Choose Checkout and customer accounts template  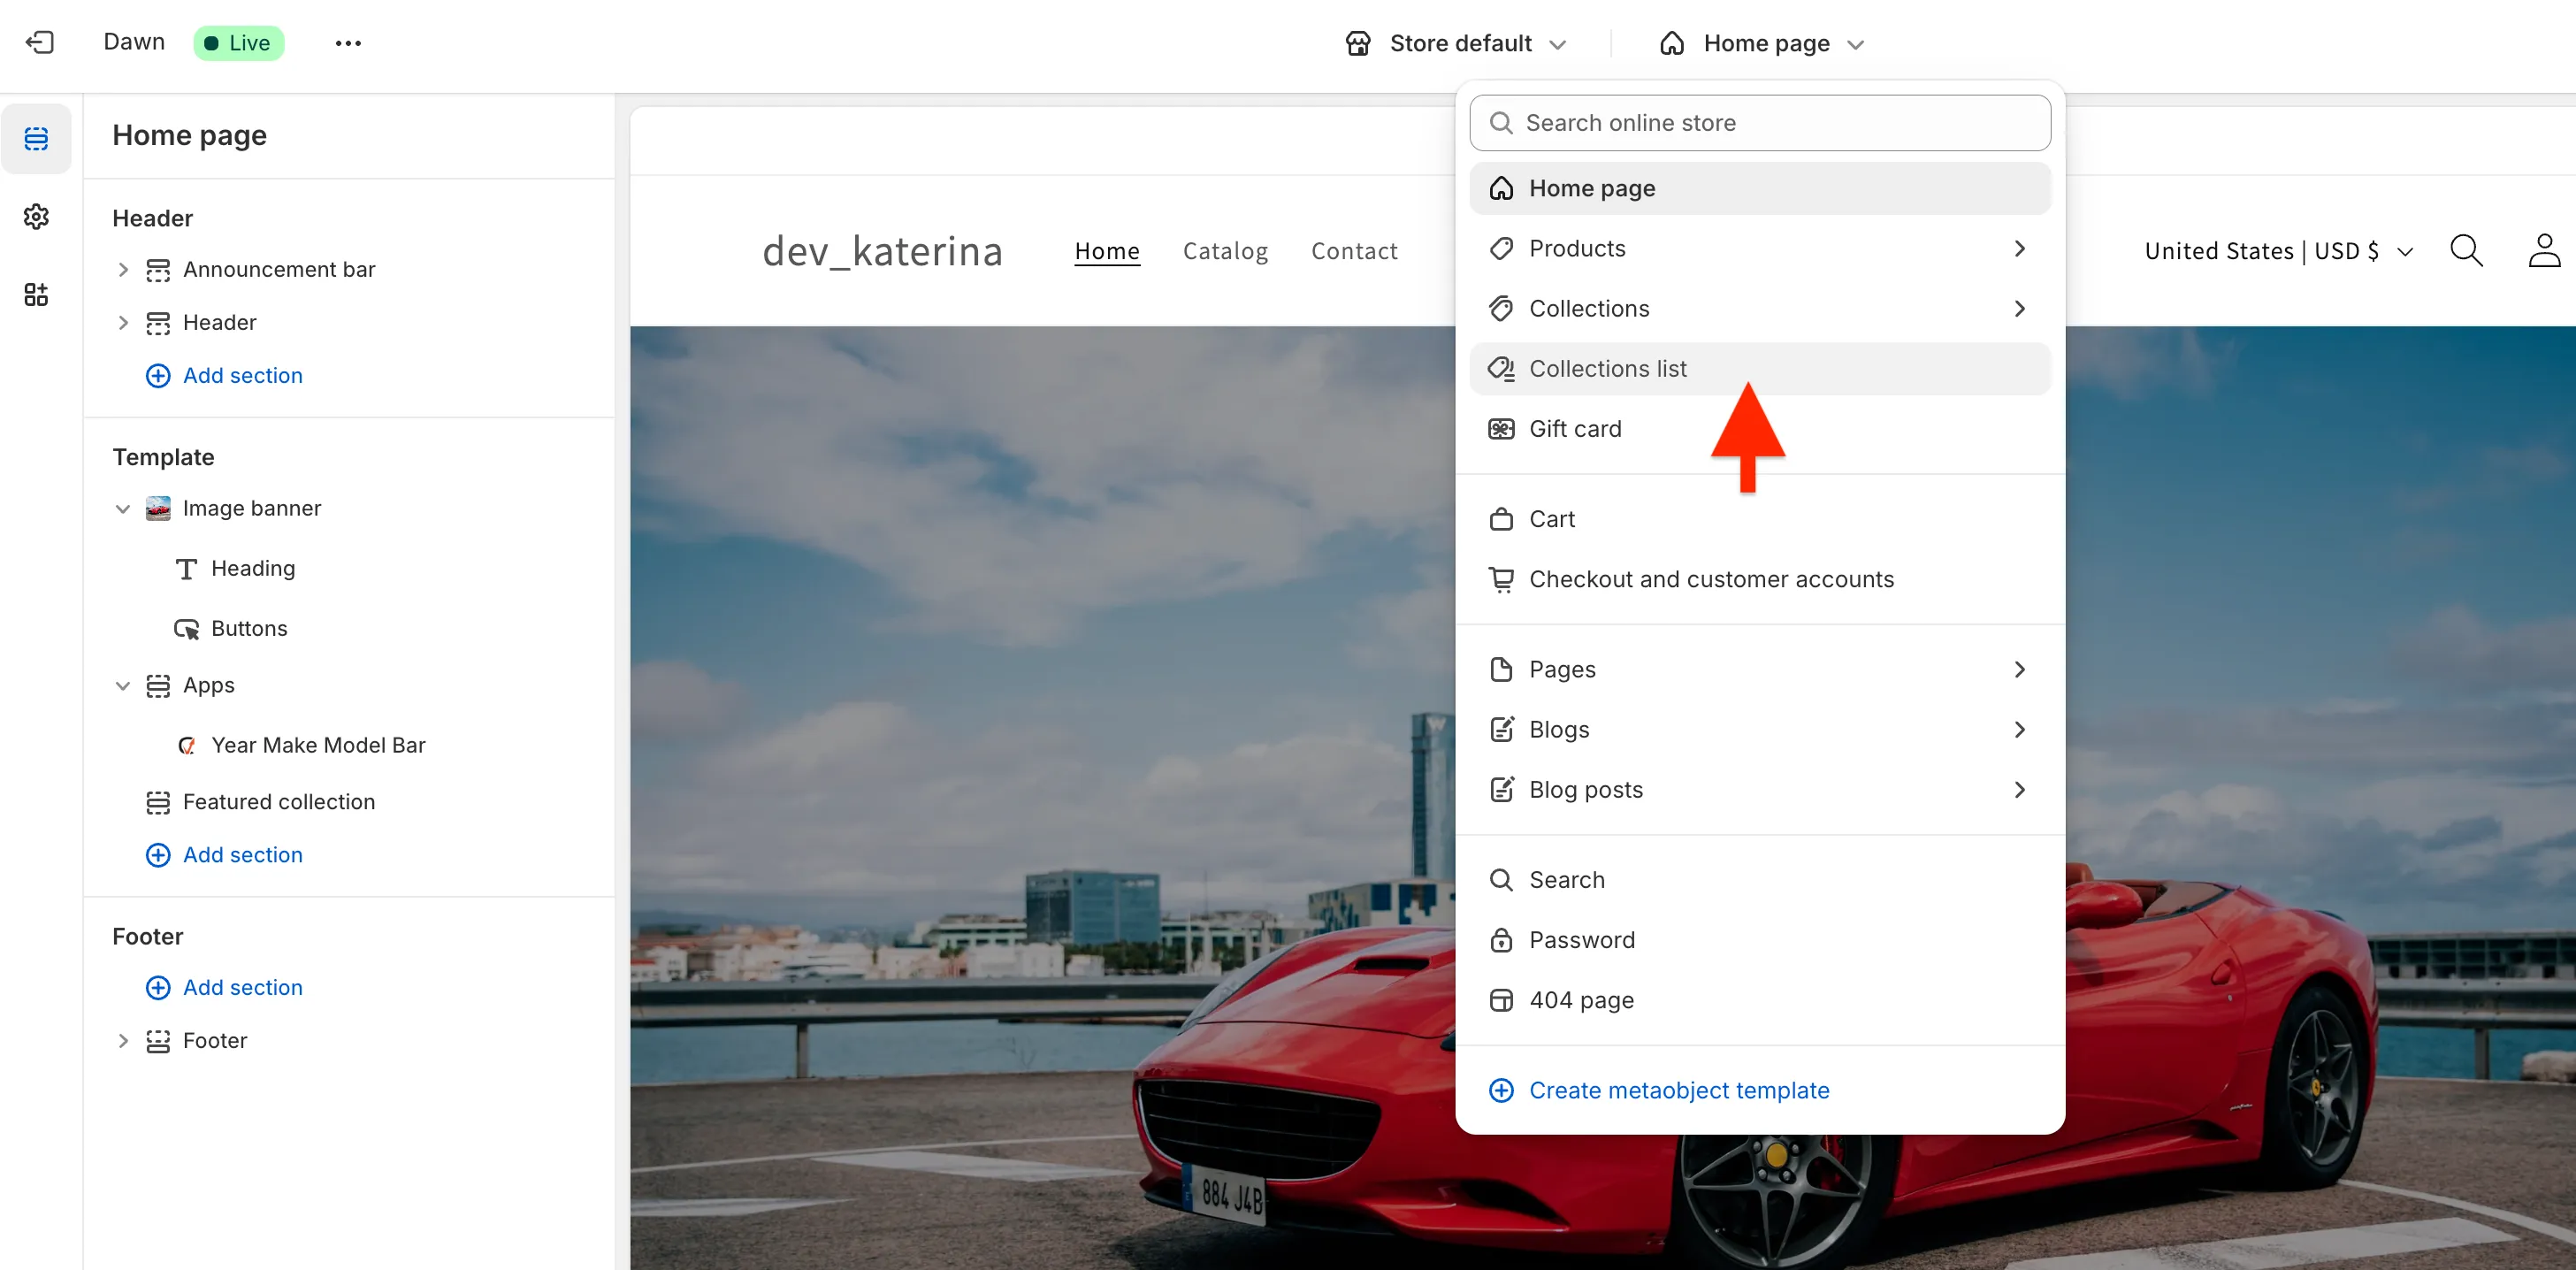pyautogui.click(x=1710, y=579)
